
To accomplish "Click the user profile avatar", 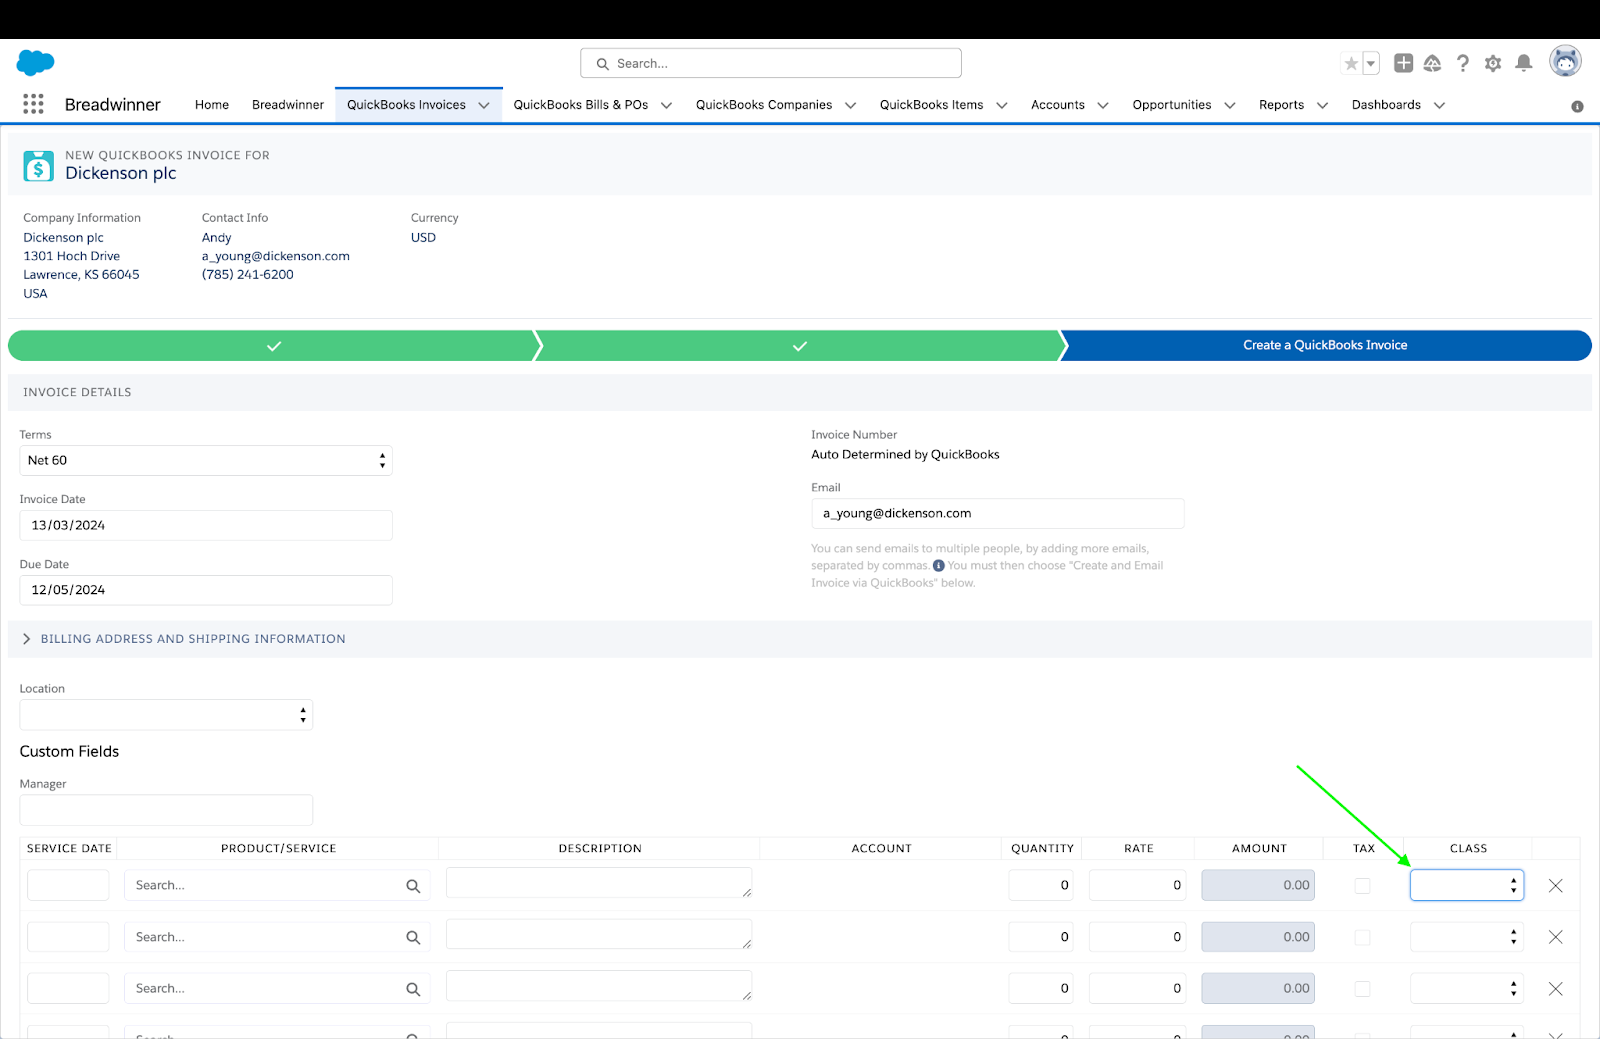I will pos(1565,61).
